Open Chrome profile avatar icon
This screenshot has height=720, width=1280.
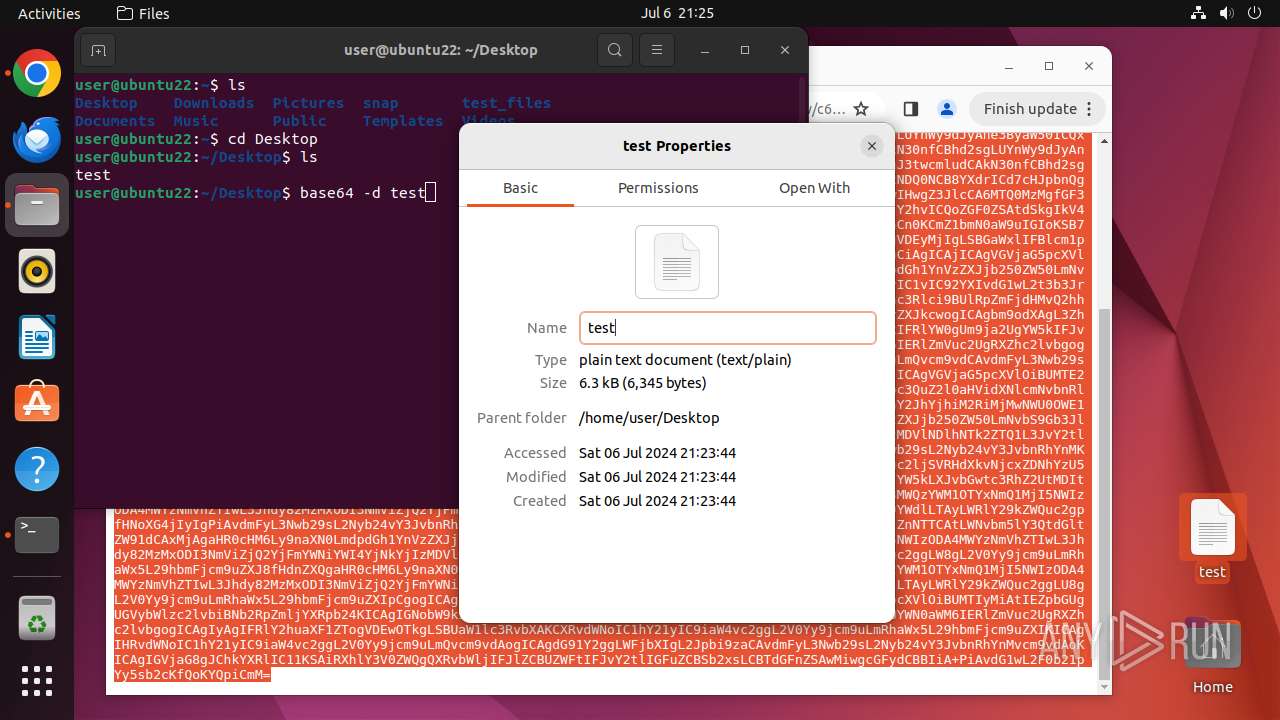pos(946,109)
